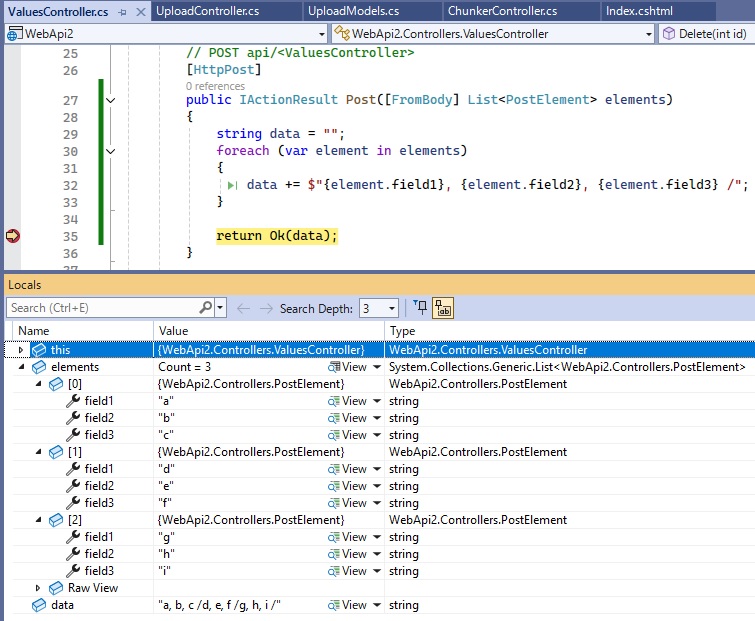This screenshot has height=621, width=755.
Task: Click the Locals search magnifier icon
Action: coord(206,307)
